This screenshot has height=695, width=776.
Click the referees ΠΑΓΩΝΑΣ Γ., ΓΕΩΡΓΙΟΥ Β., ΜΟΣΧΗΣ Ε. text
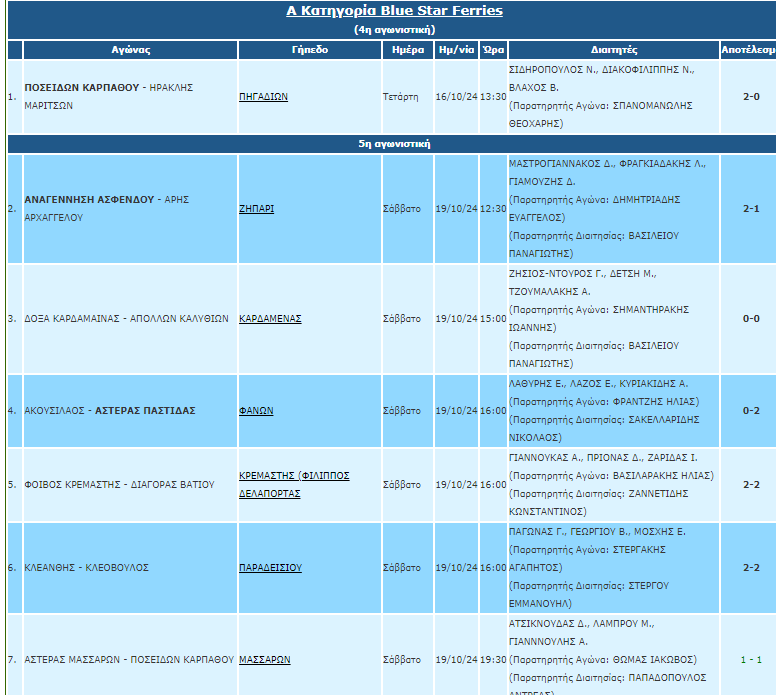point(597,531)
